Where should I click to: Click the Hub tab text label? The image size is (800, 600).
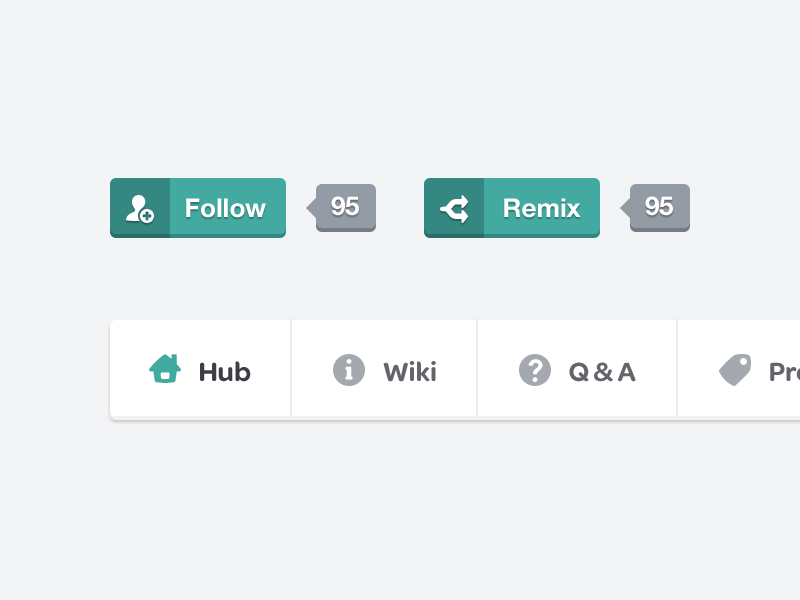pyautogui.click(x=223, y=370)
